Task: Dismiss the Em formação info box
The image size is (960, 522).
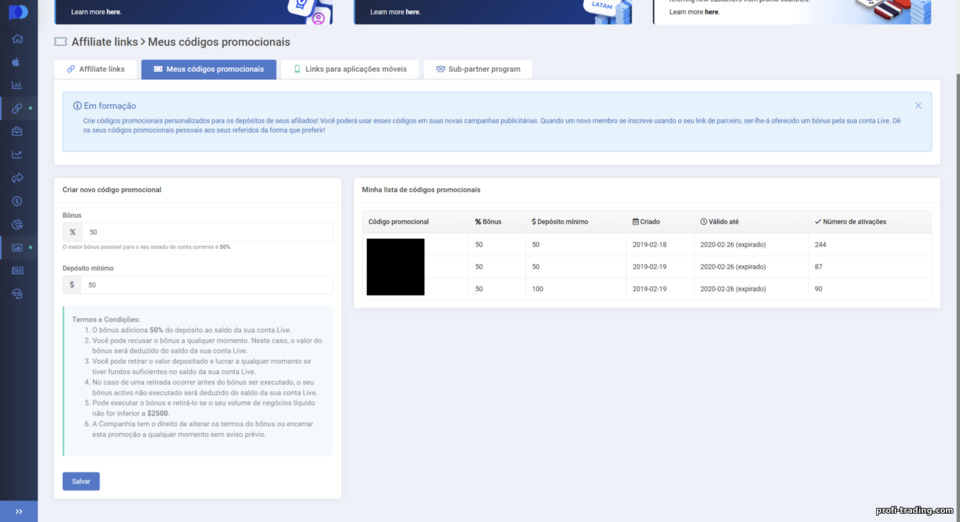Action: [x=918, y=106]
